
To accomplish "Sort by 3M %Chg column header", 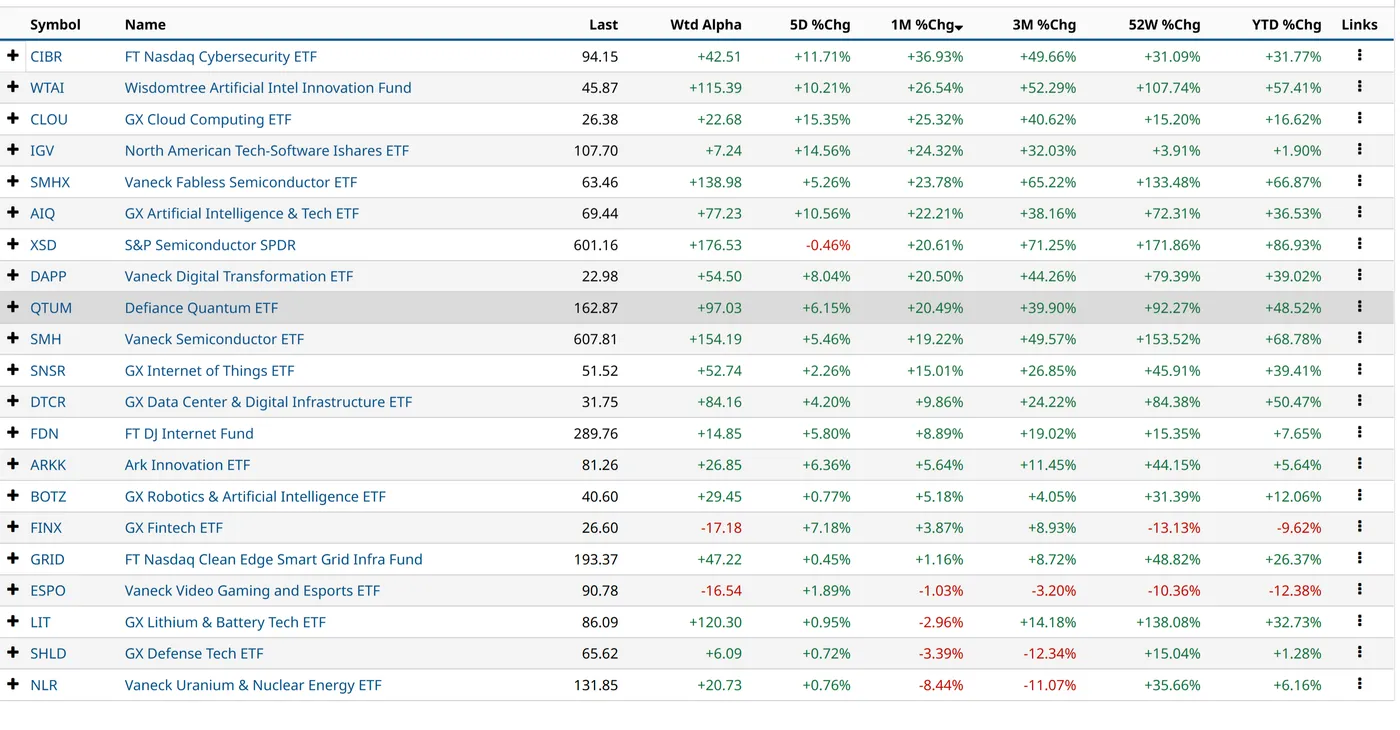I will [x=1045, y=24].
